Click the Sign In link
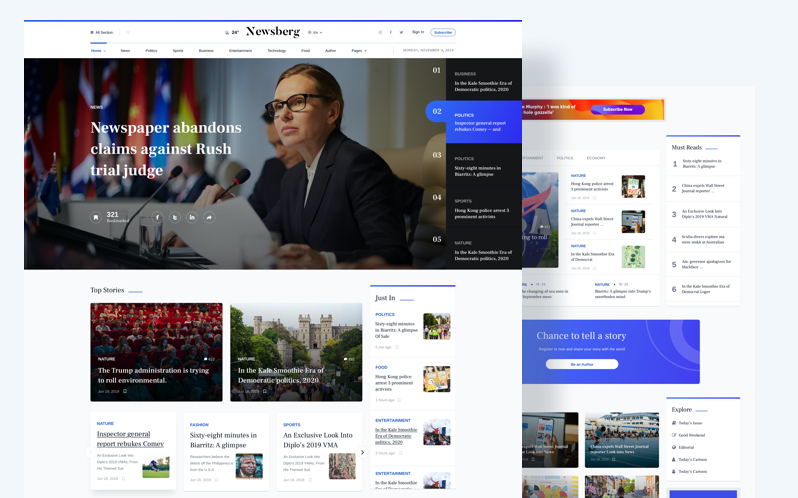 tap(418, 32)
